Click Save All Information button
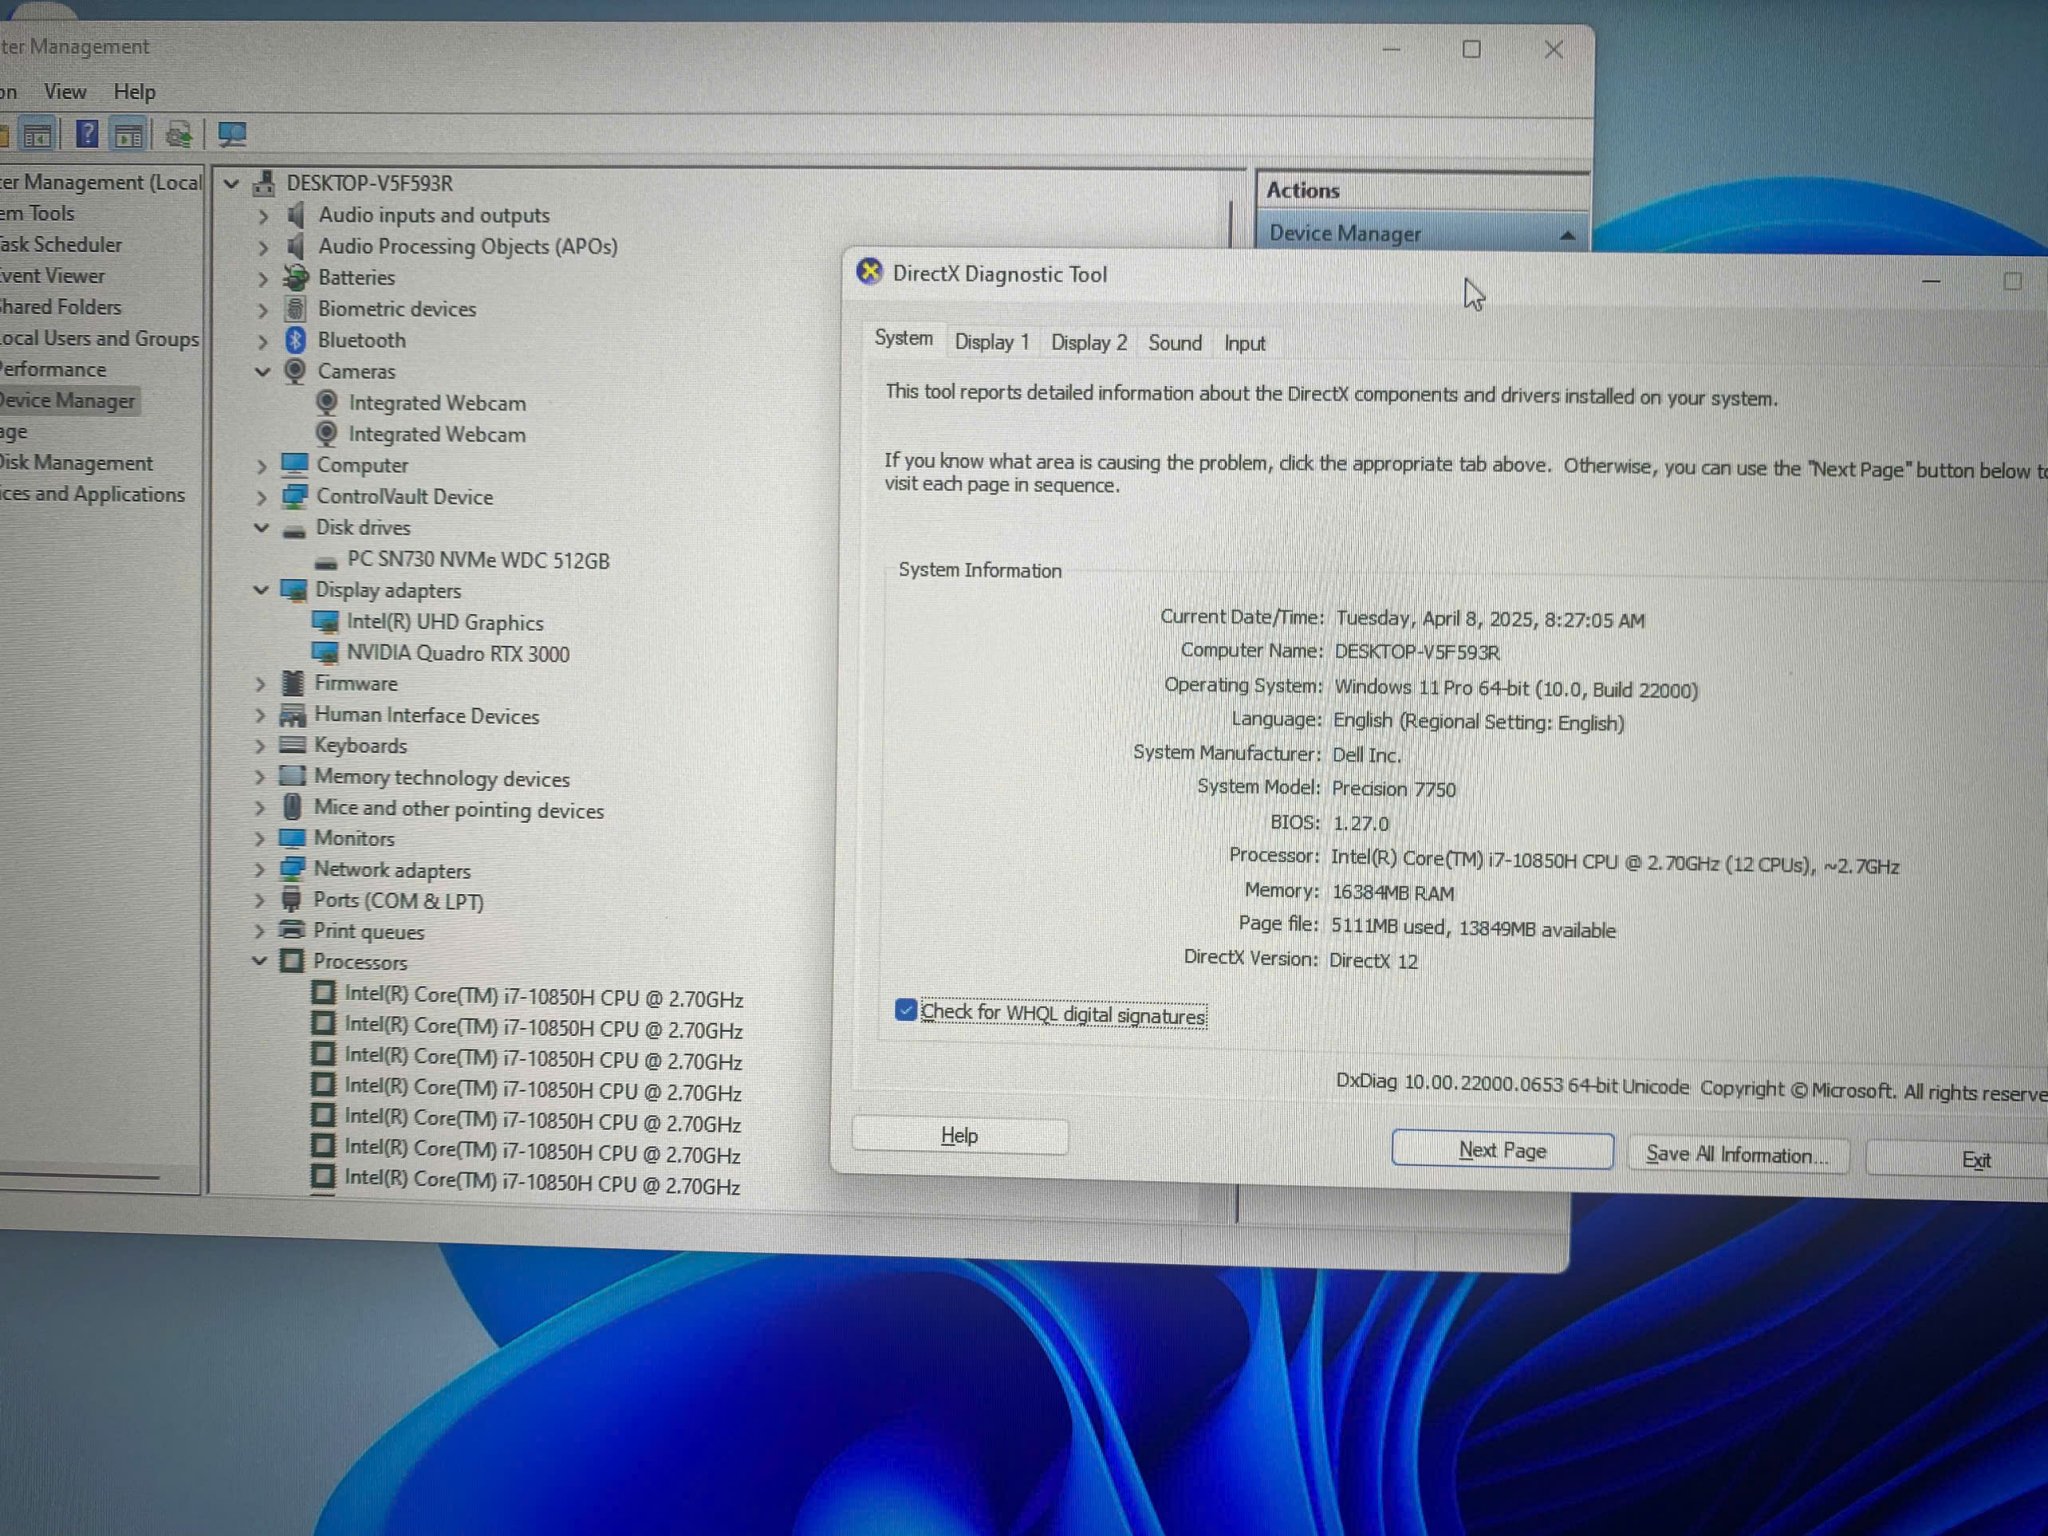The width and height of the screenshot is (2048, 1536). [1737, 1155]
